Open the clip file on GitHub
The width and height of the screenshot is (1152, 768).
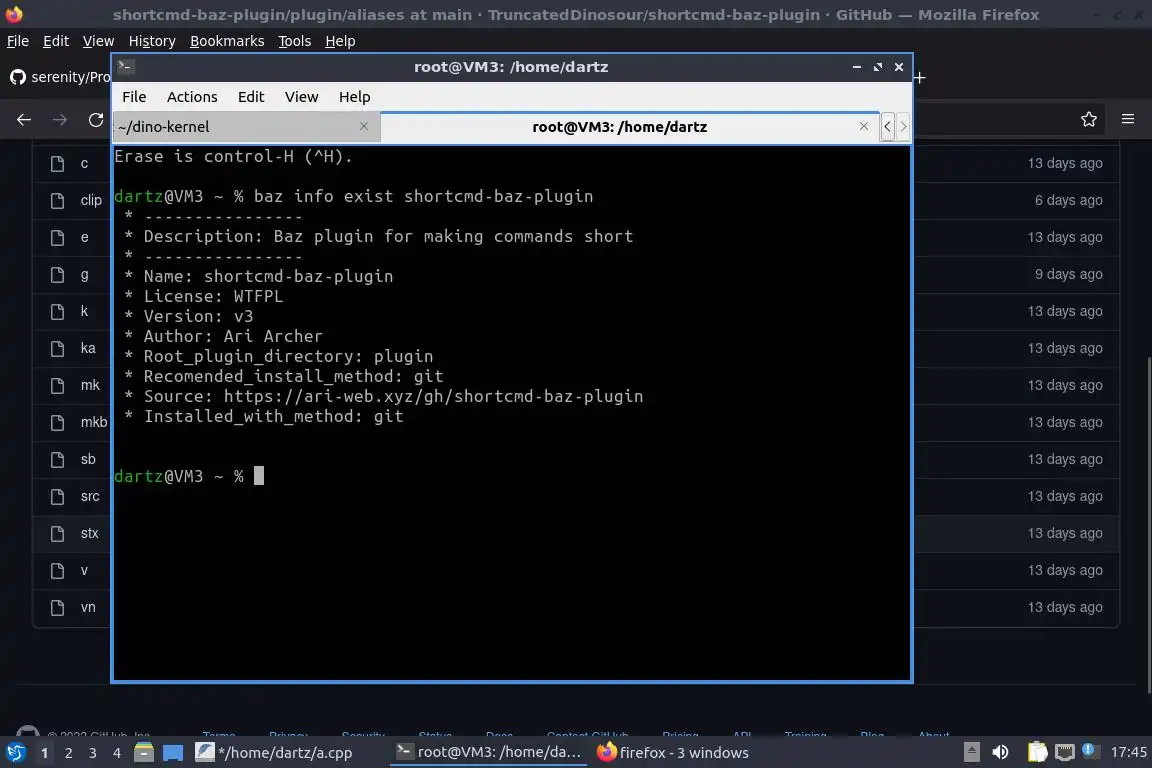[x=91, y=200]
